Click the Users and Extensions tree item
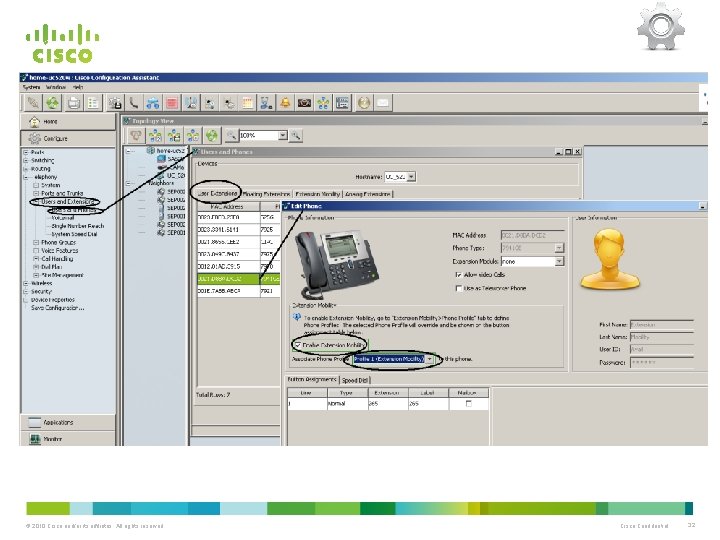Viewport: 720px width, 540px height. pos(67,202)
